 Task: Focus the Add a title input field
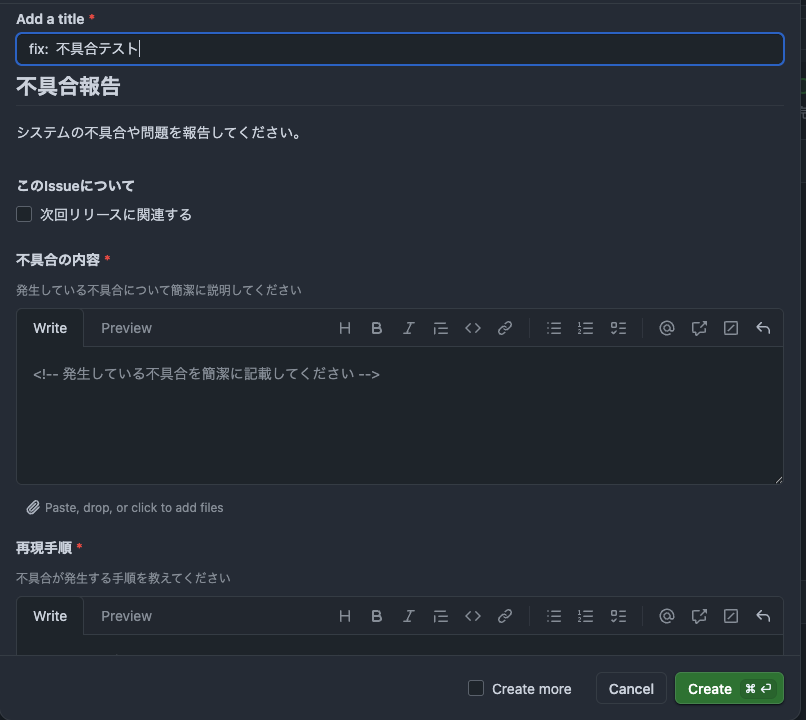400,49
